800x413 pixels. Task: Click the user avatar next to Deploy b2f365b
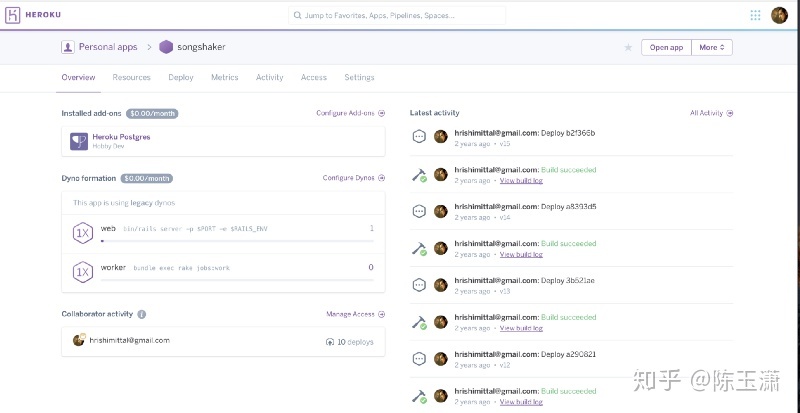[x=441, y=136]
